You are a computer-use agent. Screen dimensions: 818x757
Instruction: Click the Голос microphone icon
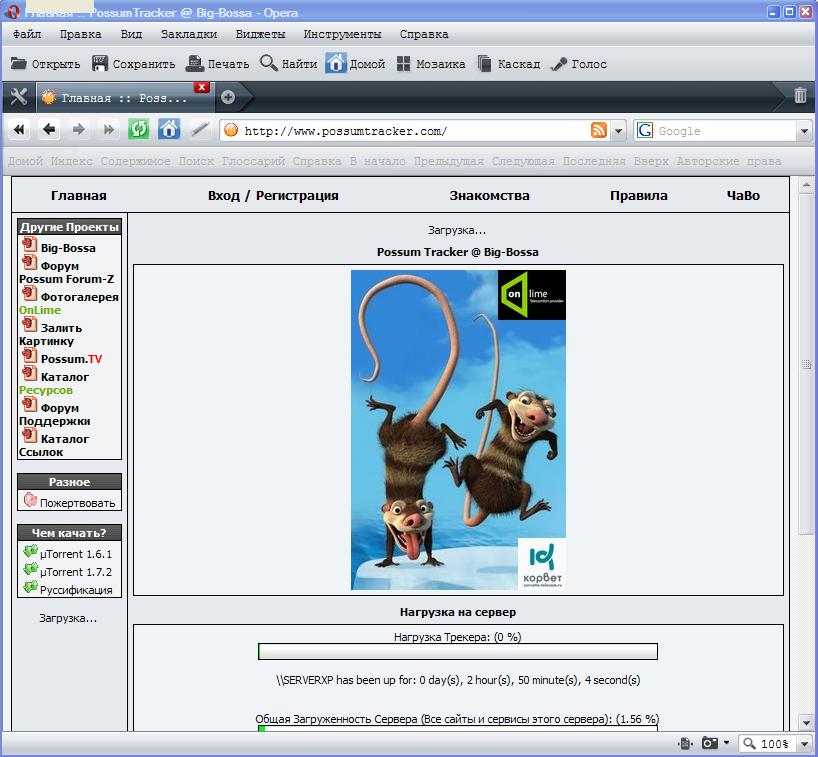tap(559, 64)
